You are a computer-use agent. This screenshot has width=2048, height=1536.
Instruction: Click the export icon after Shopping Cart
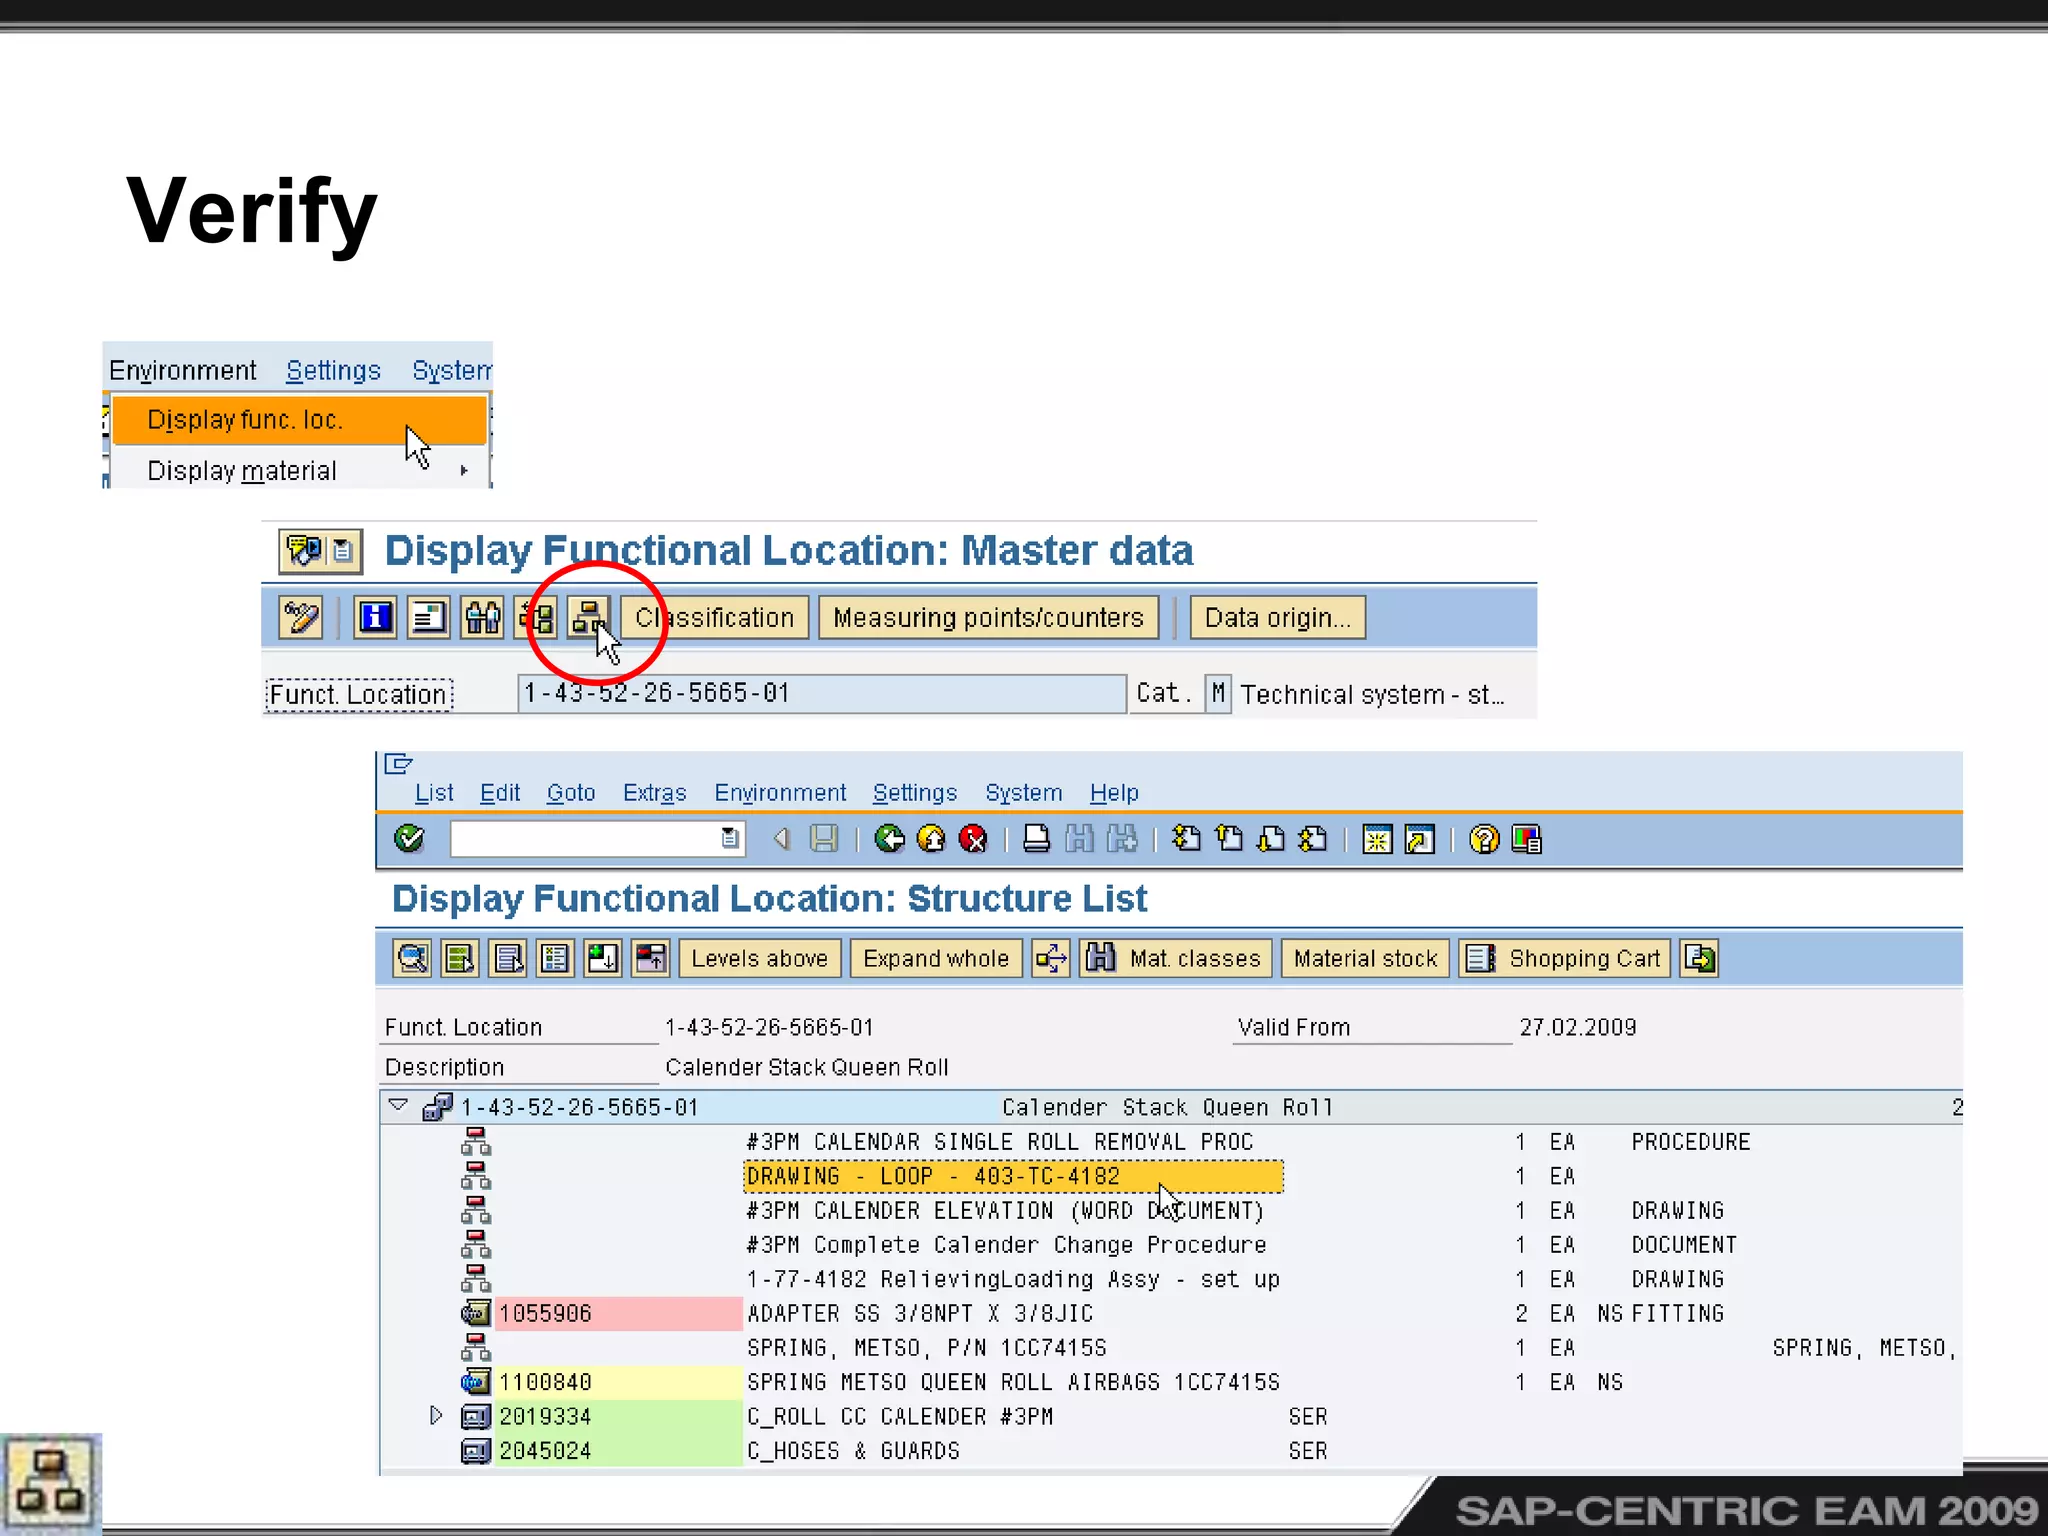tap(1700, 958)
